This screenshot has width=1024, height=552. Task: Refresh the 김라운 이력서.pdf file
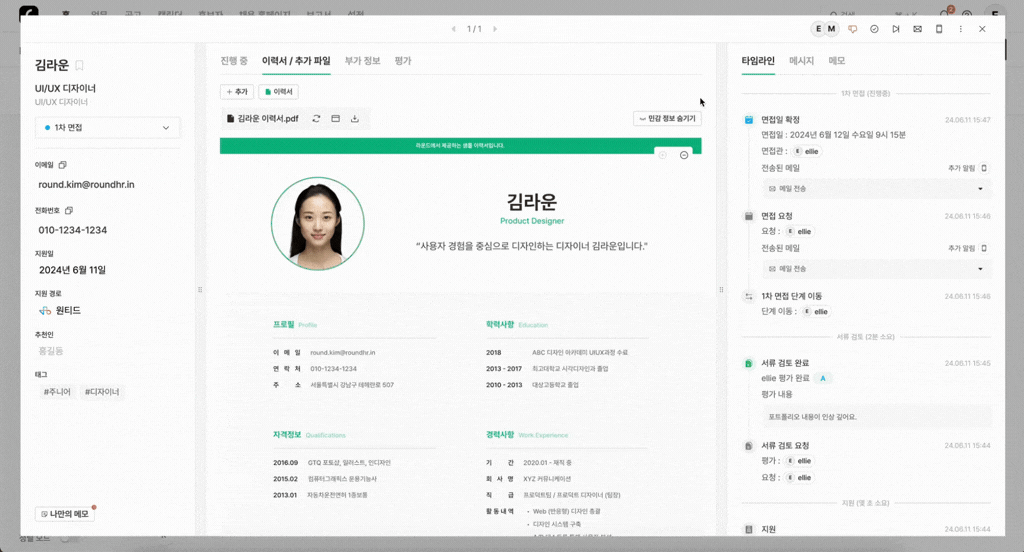pyautogui.click(x=316, y=119)
